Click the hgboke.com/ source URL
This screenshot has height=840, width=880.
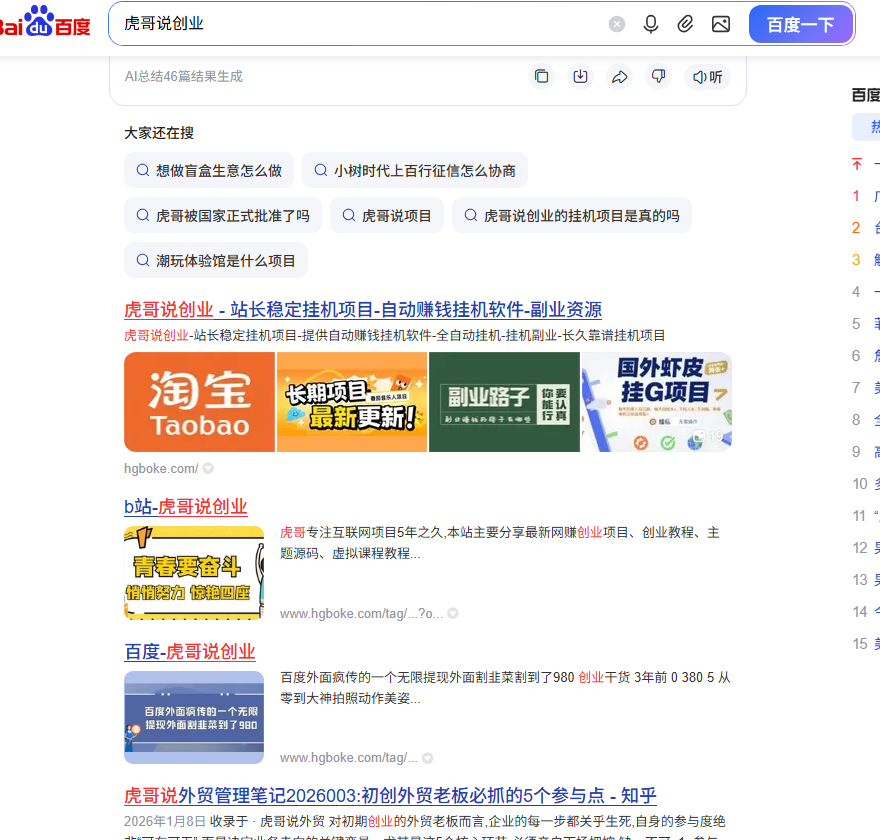click(x=161, y=469)
